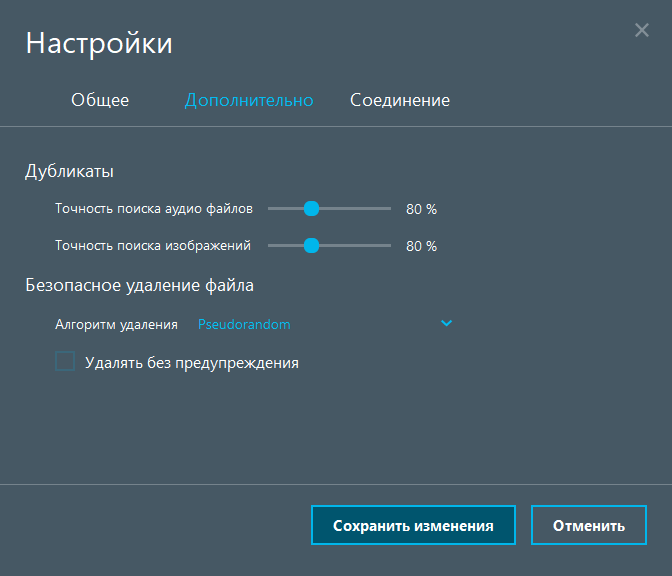Viewport: 672px width, 576px height.
Task: Open the Соединение tab
Action: [x=399, y=100]
